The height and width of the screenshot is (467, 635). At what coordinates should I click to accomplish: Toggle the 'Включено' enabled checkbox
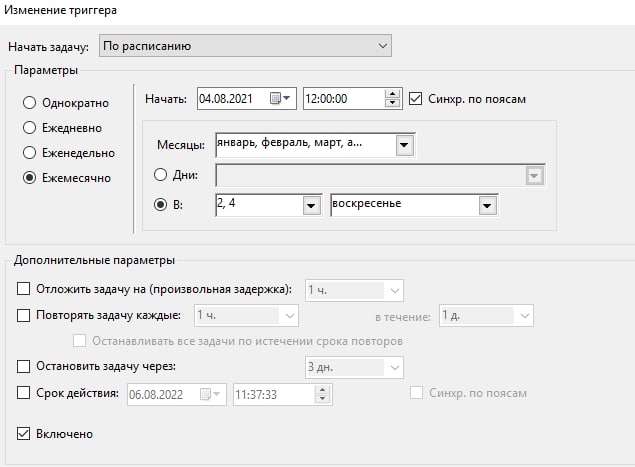[23, 434]
